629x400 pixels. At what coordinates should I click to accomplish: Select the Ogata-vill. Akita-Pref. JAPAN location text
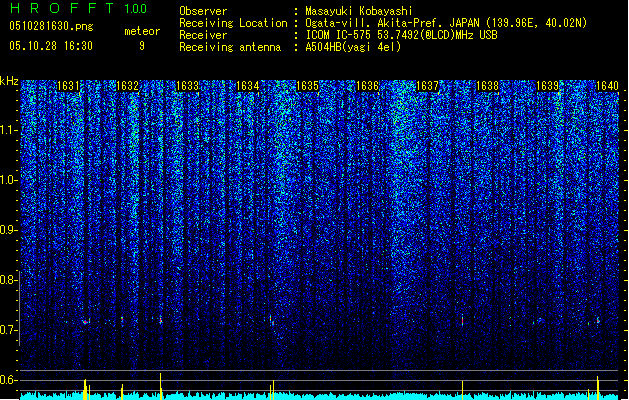446,23
